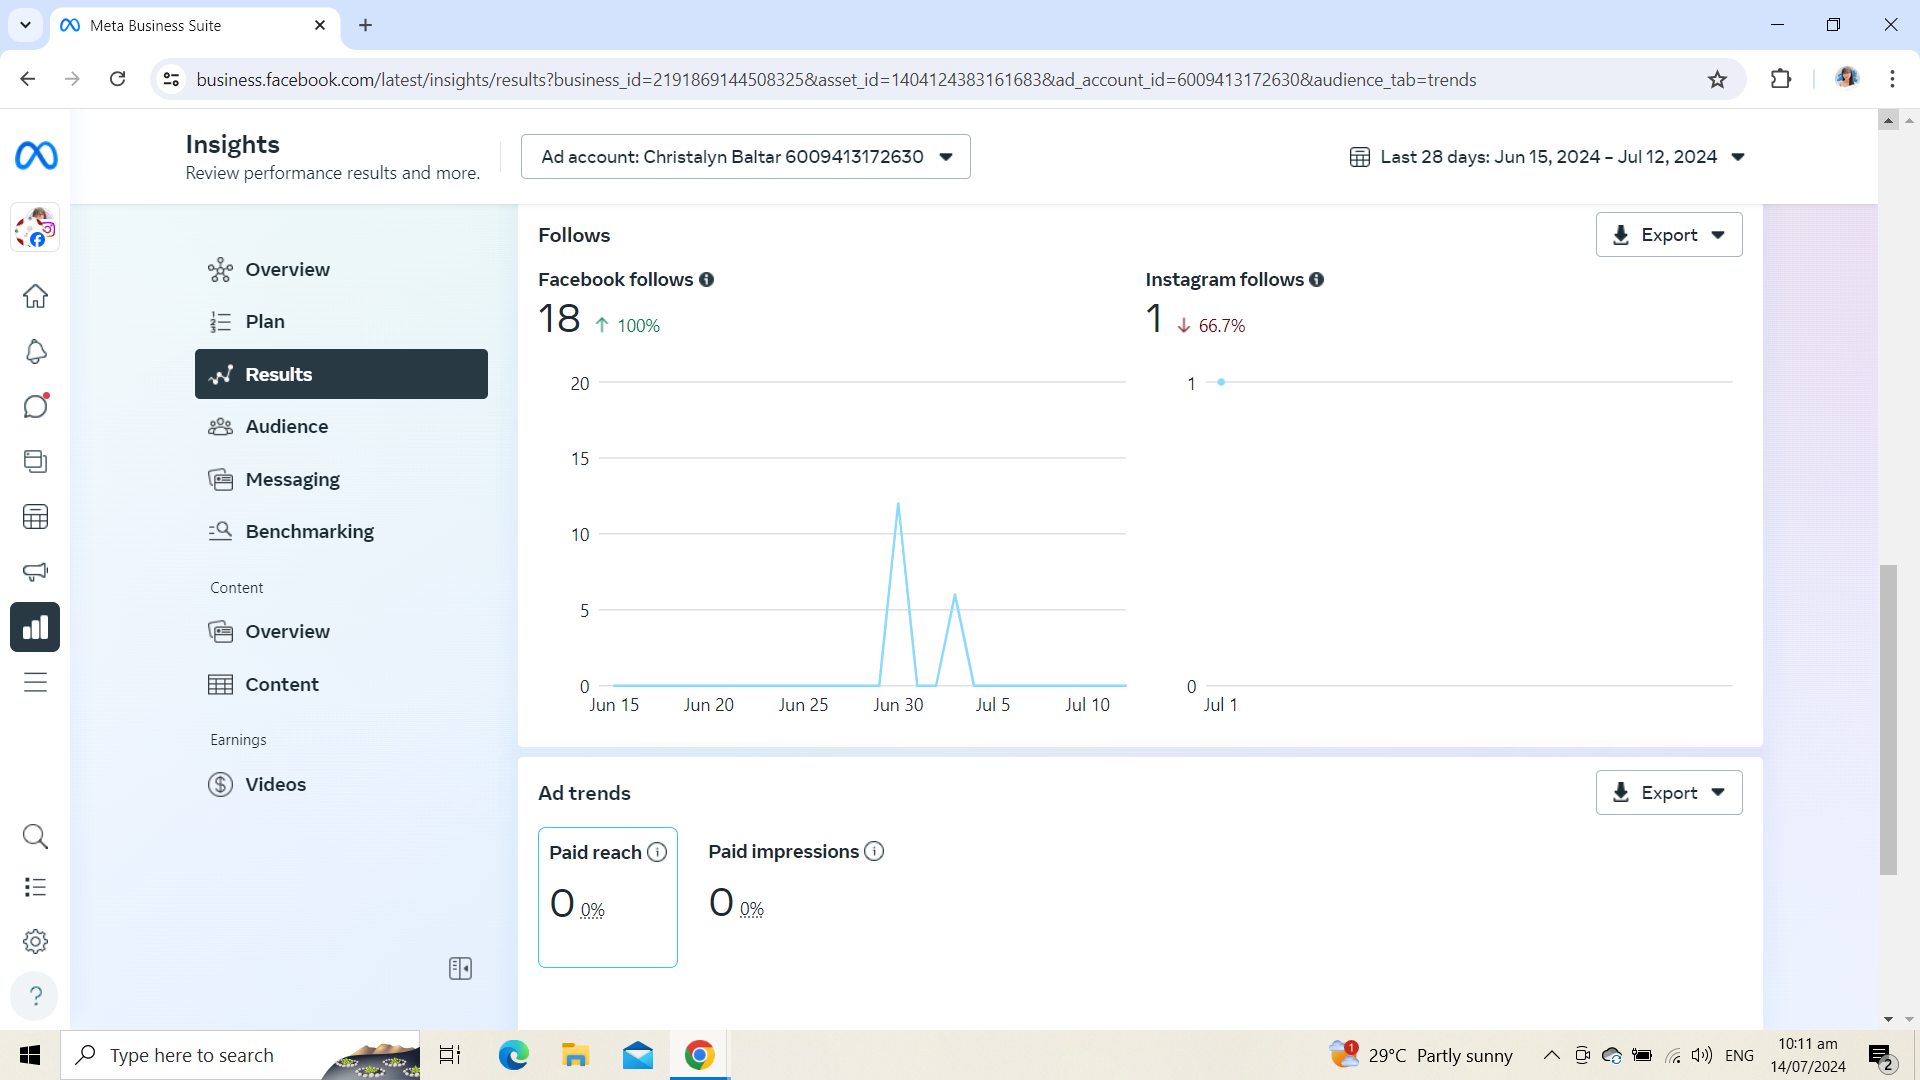Screen dimensions: 1920x1080
Task: Expand the tab search chevron in Chrome
Action: coord(25,25)
